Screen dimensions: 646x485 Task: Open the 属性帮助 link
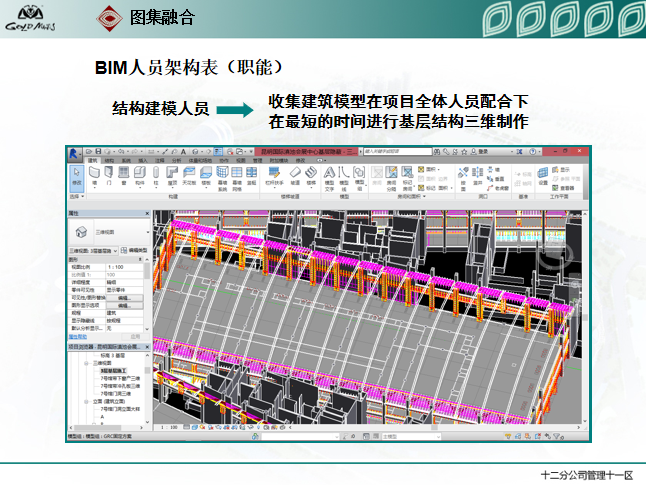tap(77, 337)
